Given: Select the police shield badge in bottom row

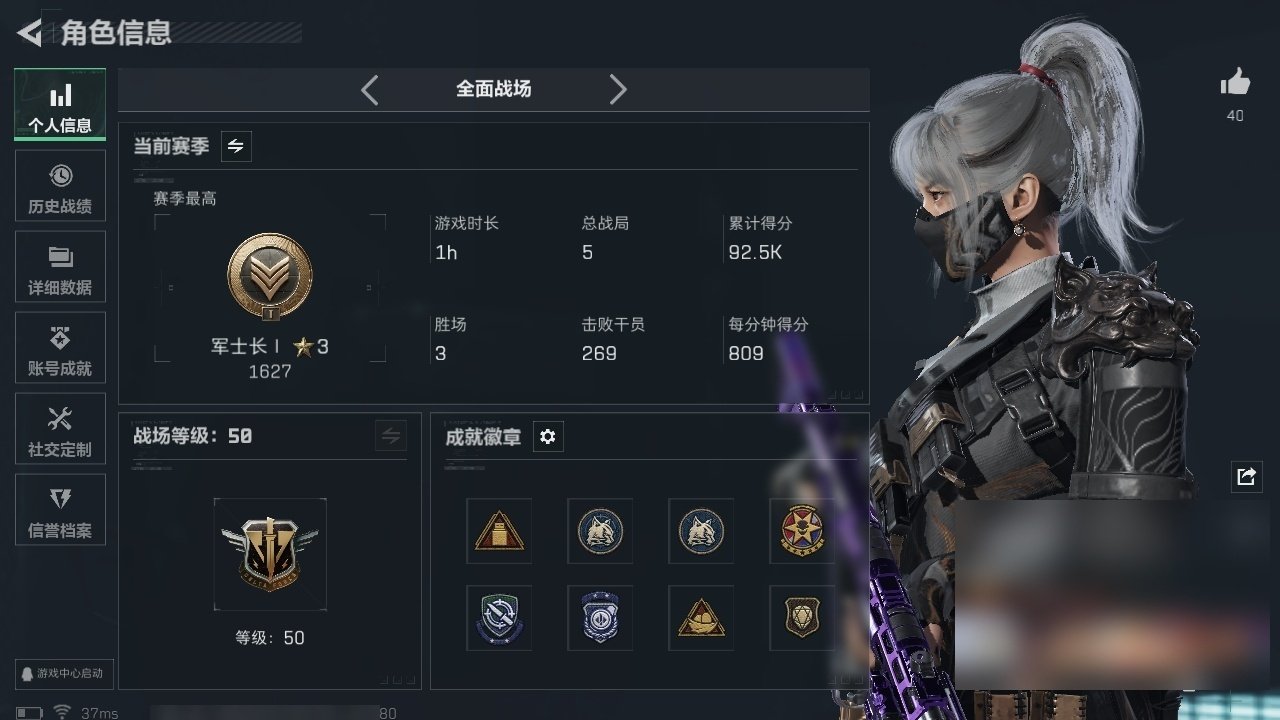Looking at the screenshot, I should tap(600, 618).
